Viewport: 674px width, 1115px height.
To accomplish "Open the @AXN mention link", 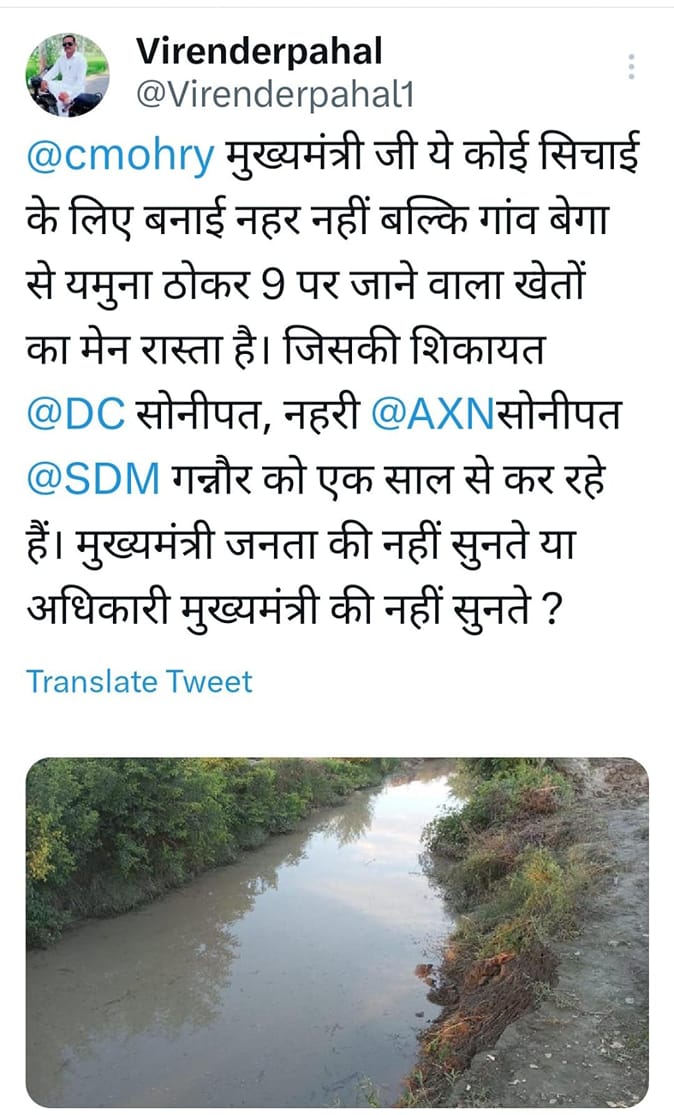I will point(432,415).
